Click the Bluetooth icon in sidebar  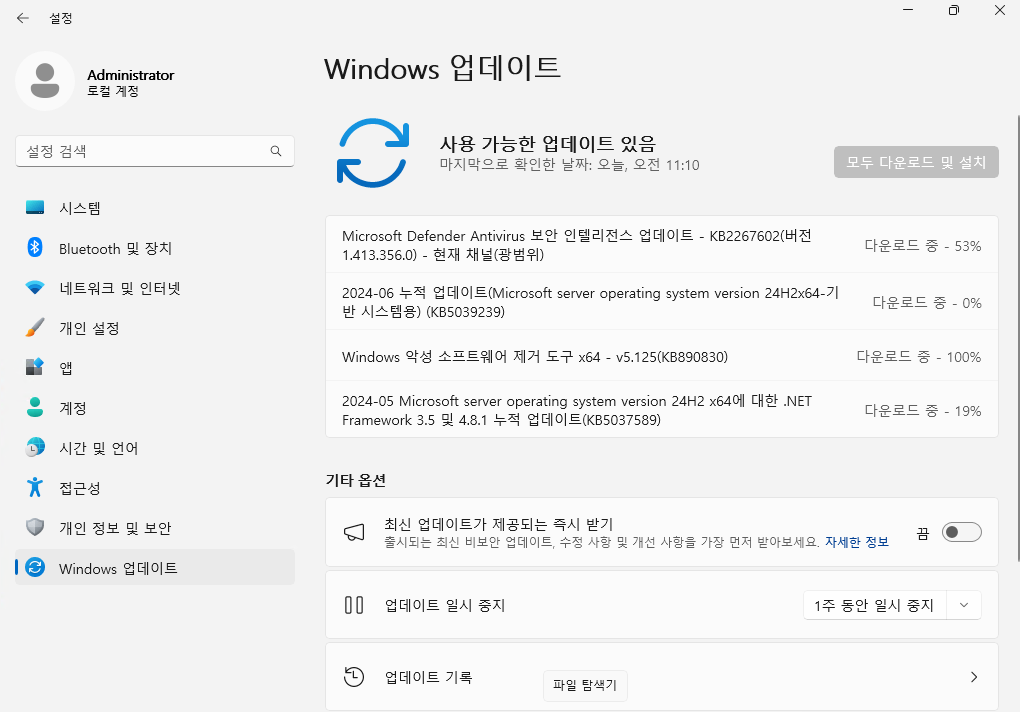(x=35, y=248)
